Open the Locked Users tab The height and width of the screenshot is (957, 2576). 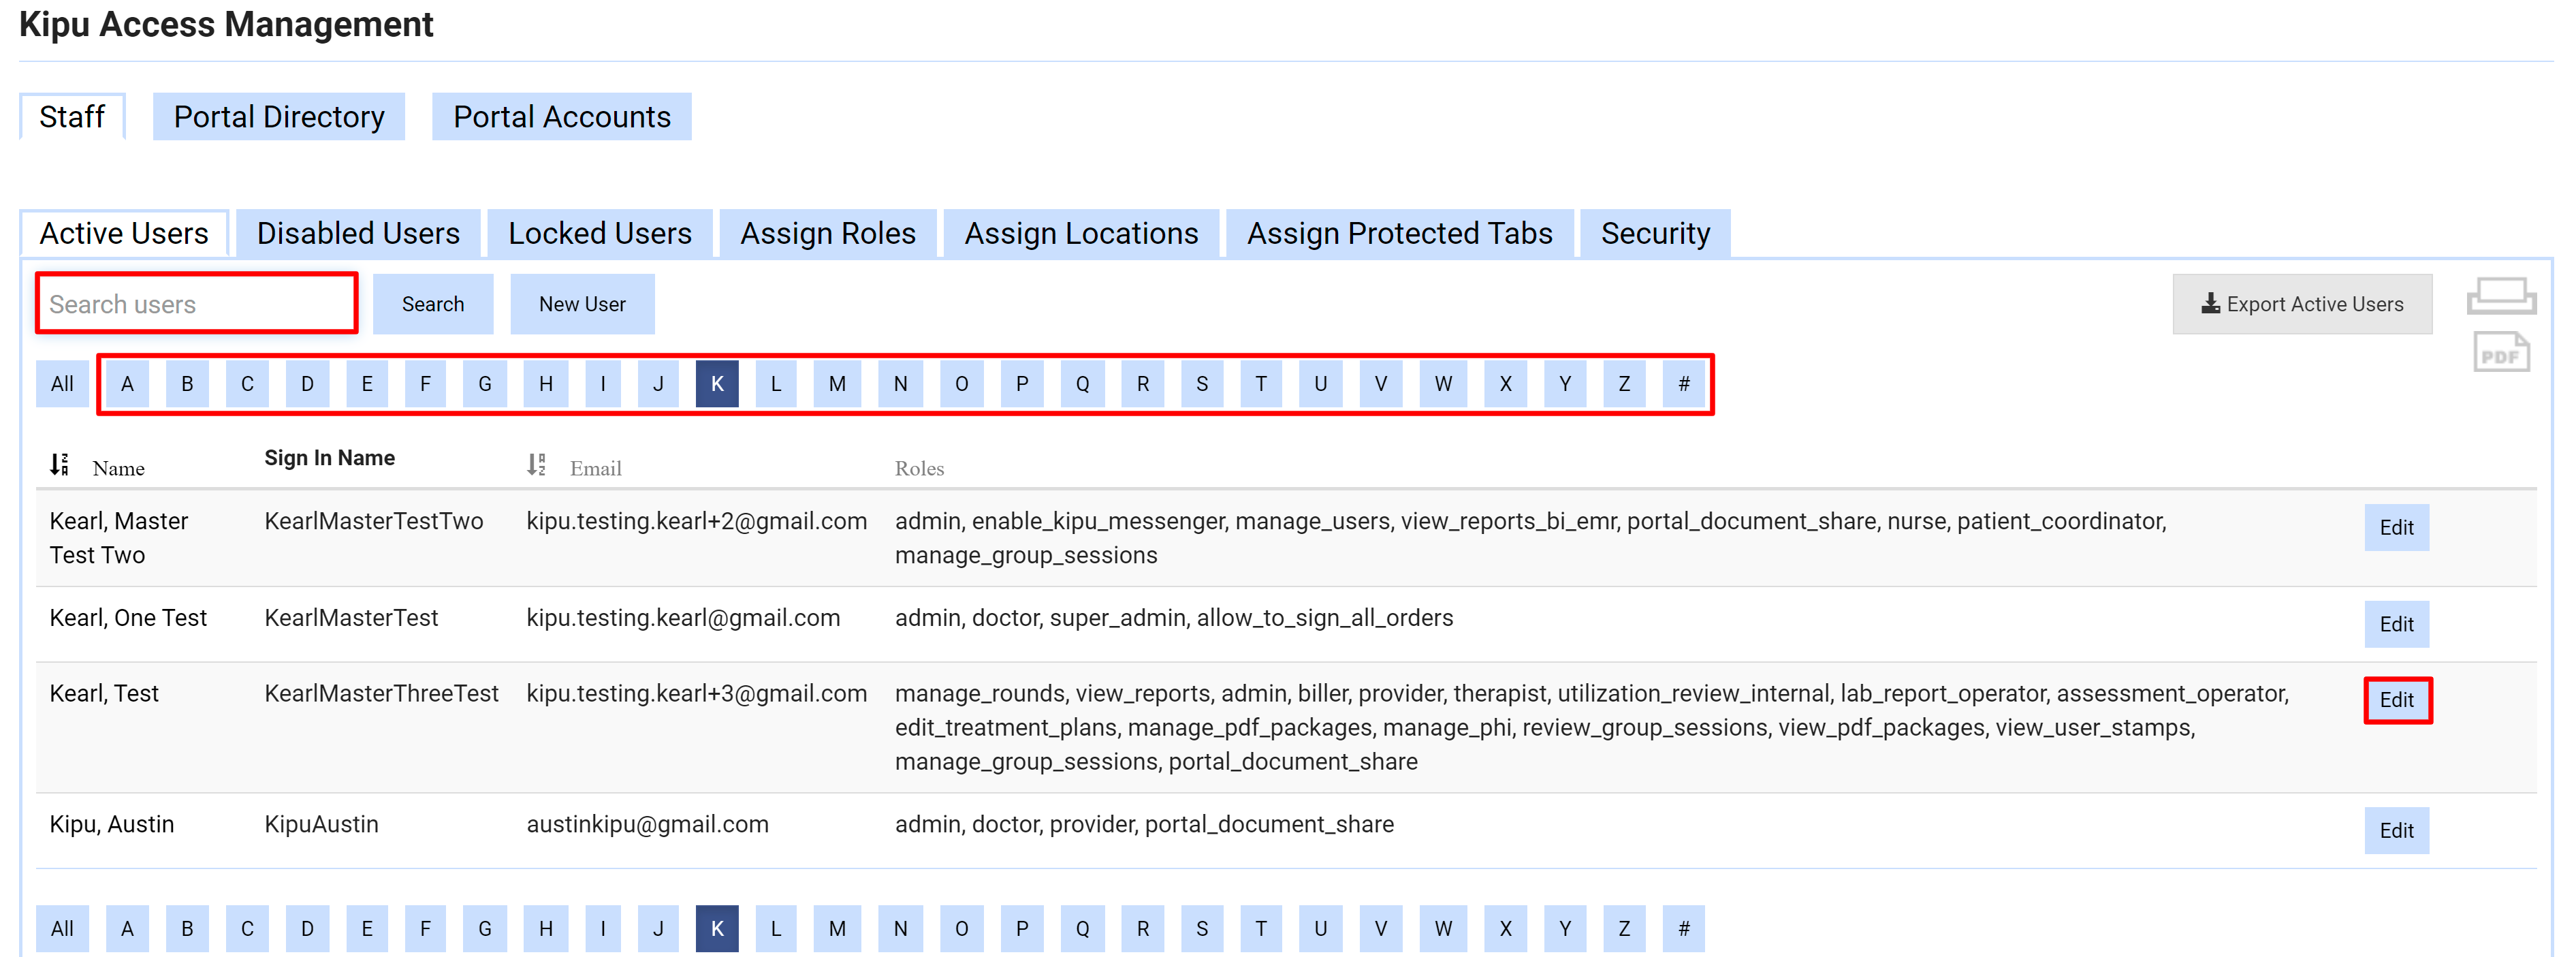coord(599,233)
